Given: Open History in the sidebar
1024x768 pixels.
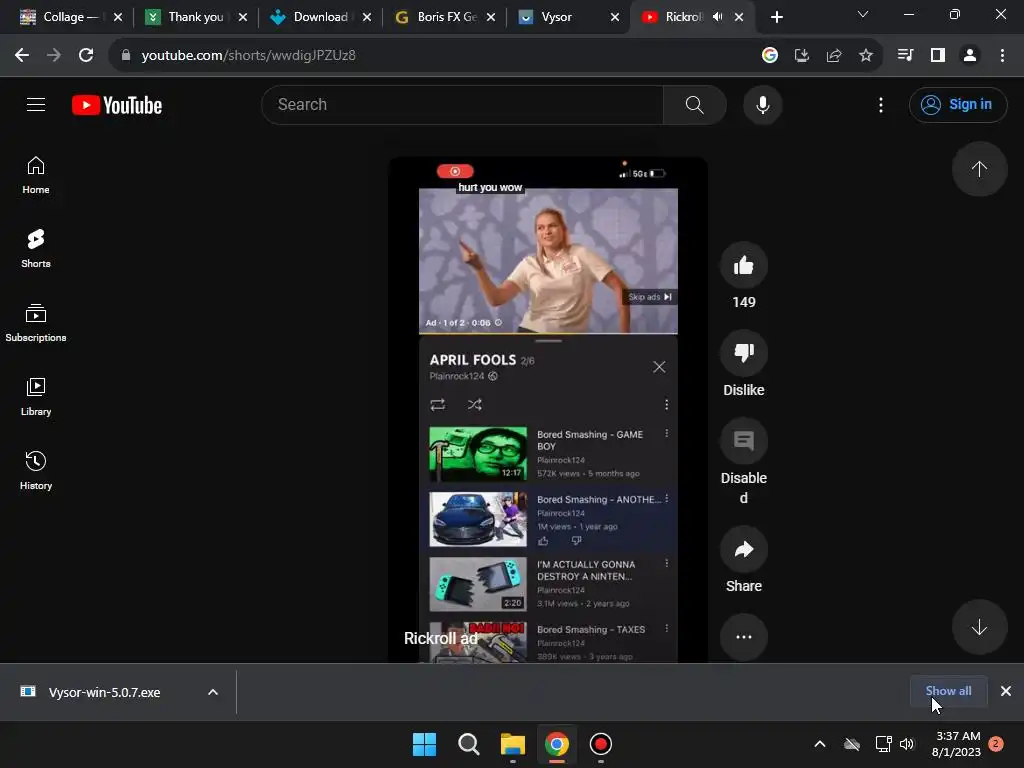Looking at the screenshot, I should coord(36,470).
